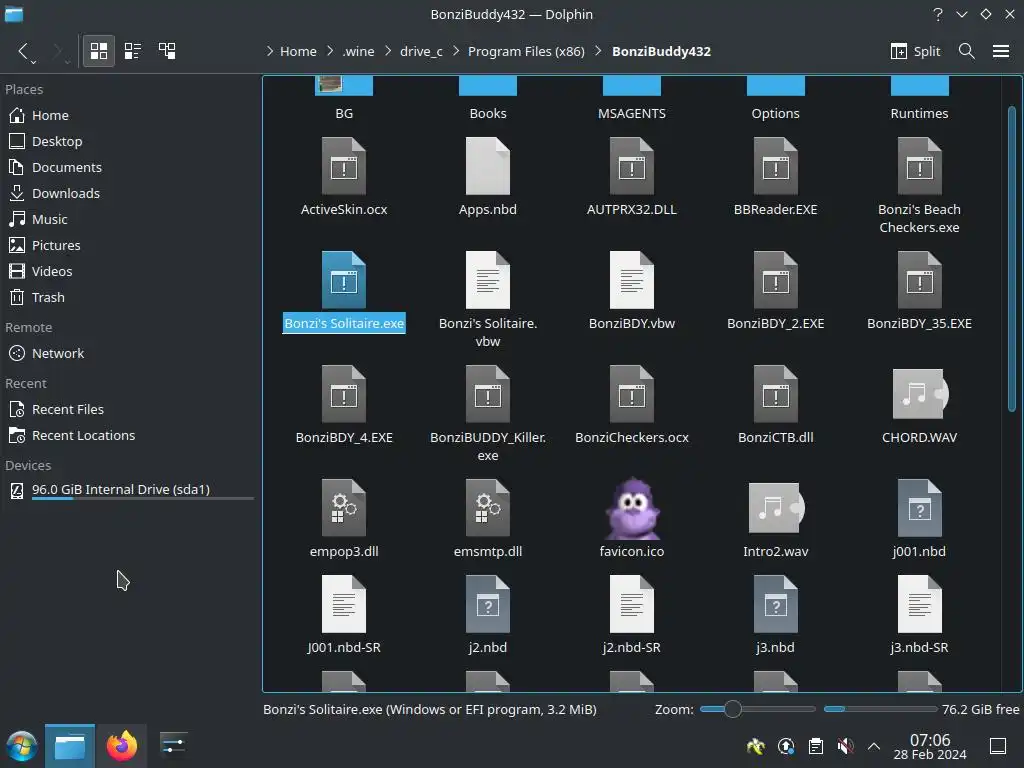
Task: Switch to Compact view mode
Action: (x=133, y=51)
